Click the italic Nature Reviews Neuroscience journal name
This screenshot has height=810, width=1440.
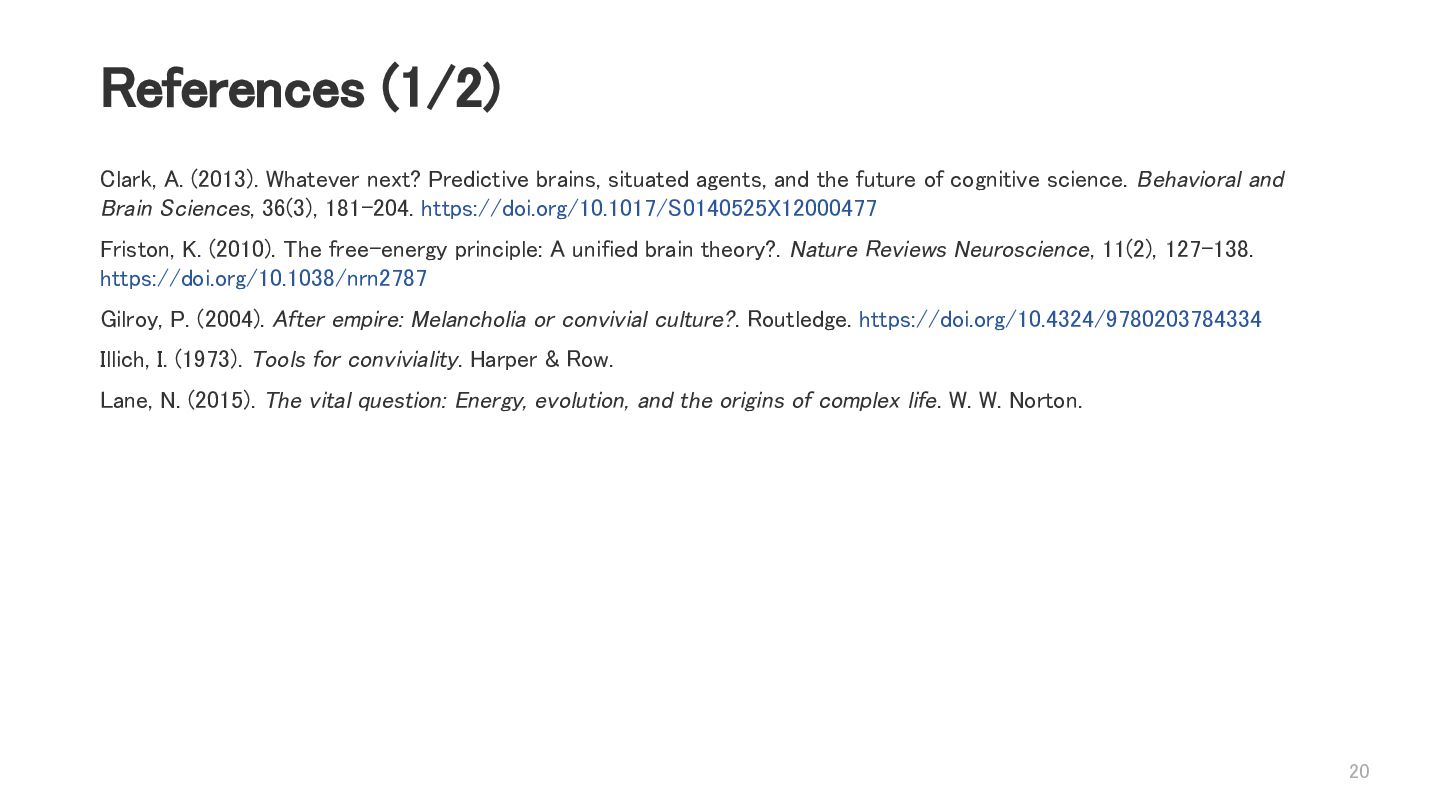[938, 250]
